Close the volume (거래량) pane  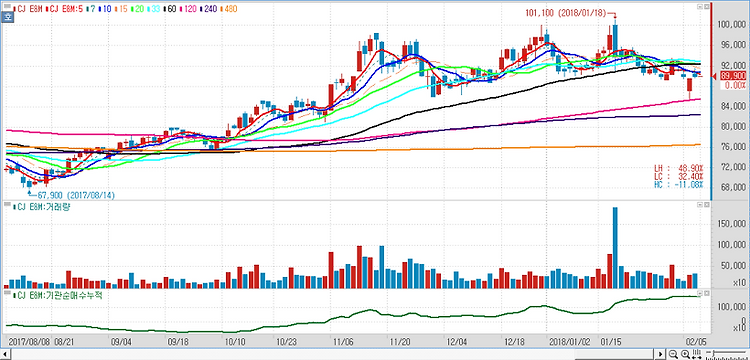[x=706, y=205]
